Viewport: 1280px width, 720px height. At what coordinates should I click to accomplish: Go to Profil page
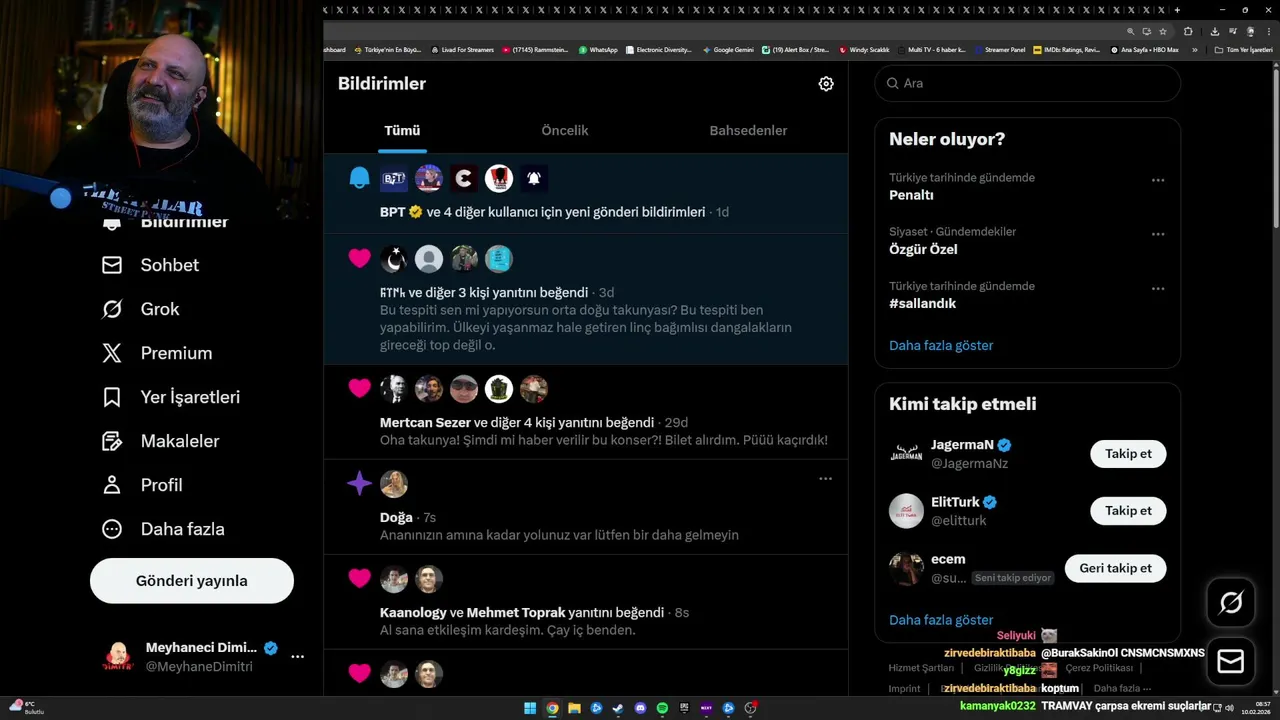142,485
